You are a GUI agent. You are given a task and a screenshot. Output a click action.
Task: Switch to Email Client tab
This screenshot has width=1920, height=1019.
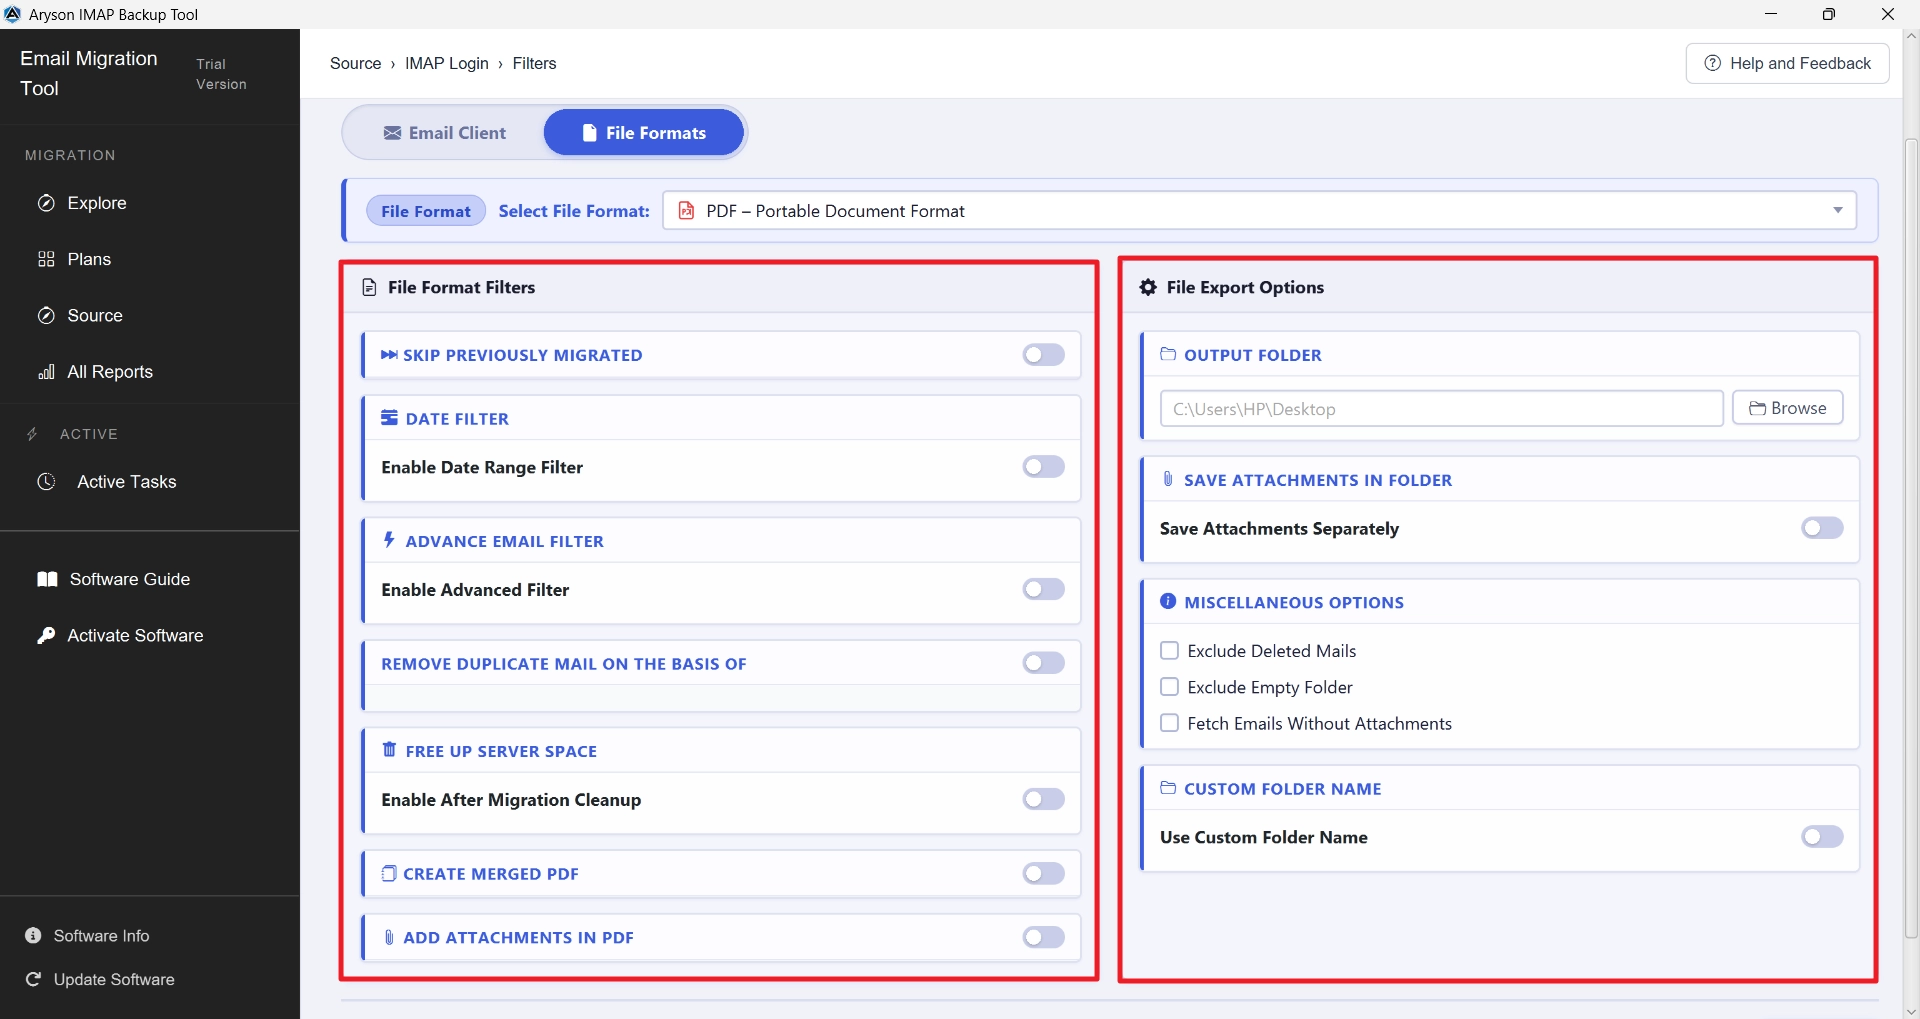(x=445, y=133)
